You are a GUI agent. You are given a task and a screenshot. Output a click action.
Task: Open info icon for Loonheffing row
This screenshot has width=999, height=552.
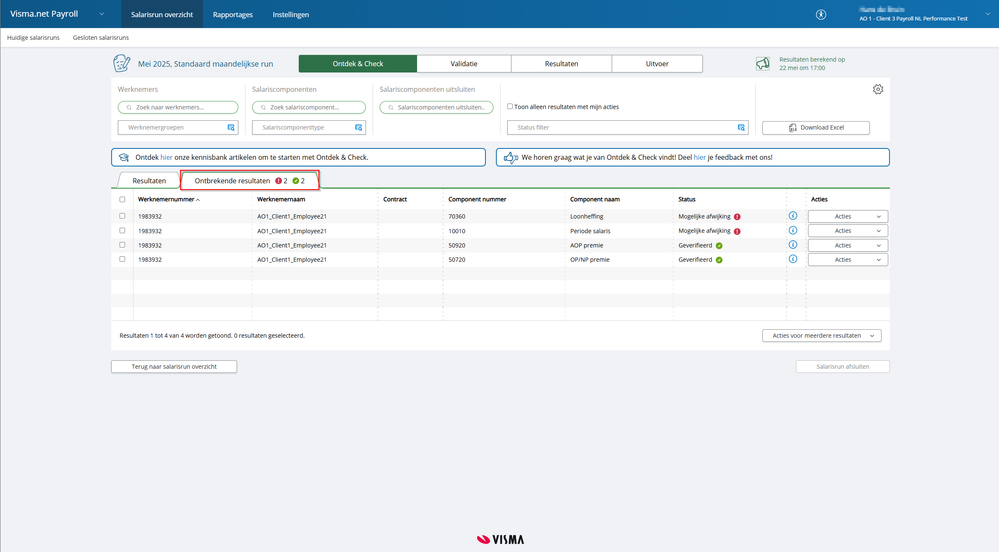pos(793,216)
